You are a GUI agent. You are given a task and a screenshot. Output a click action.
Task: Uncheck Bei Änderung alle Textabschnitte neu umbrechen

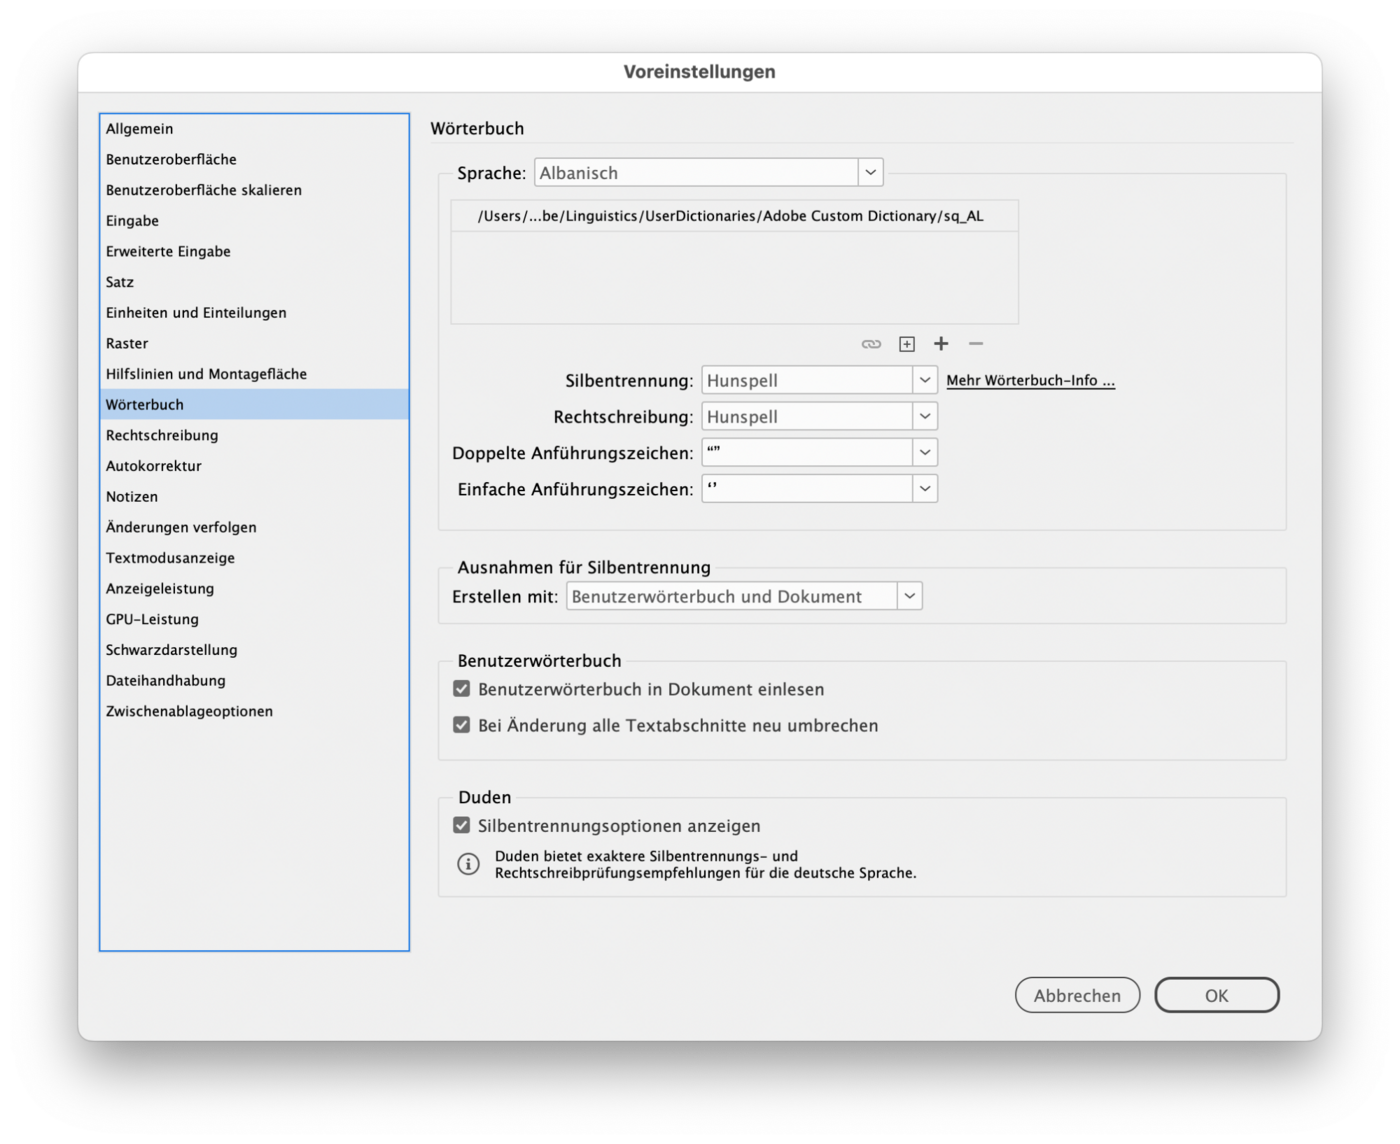[x=461, y=725]
